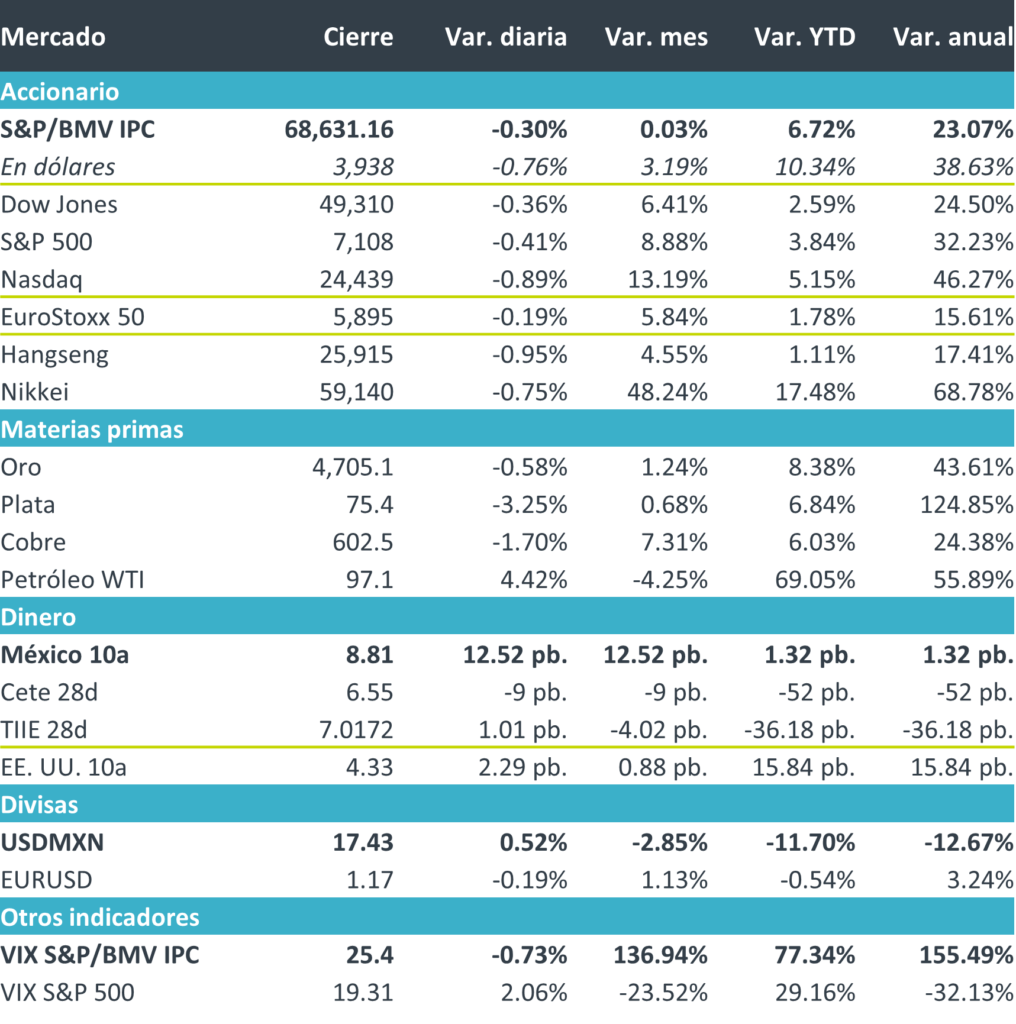Image resolution: width=1016 pixels, height=1024 pixels.
Task: Select the Accionario section header
Action: pos(60,92)
